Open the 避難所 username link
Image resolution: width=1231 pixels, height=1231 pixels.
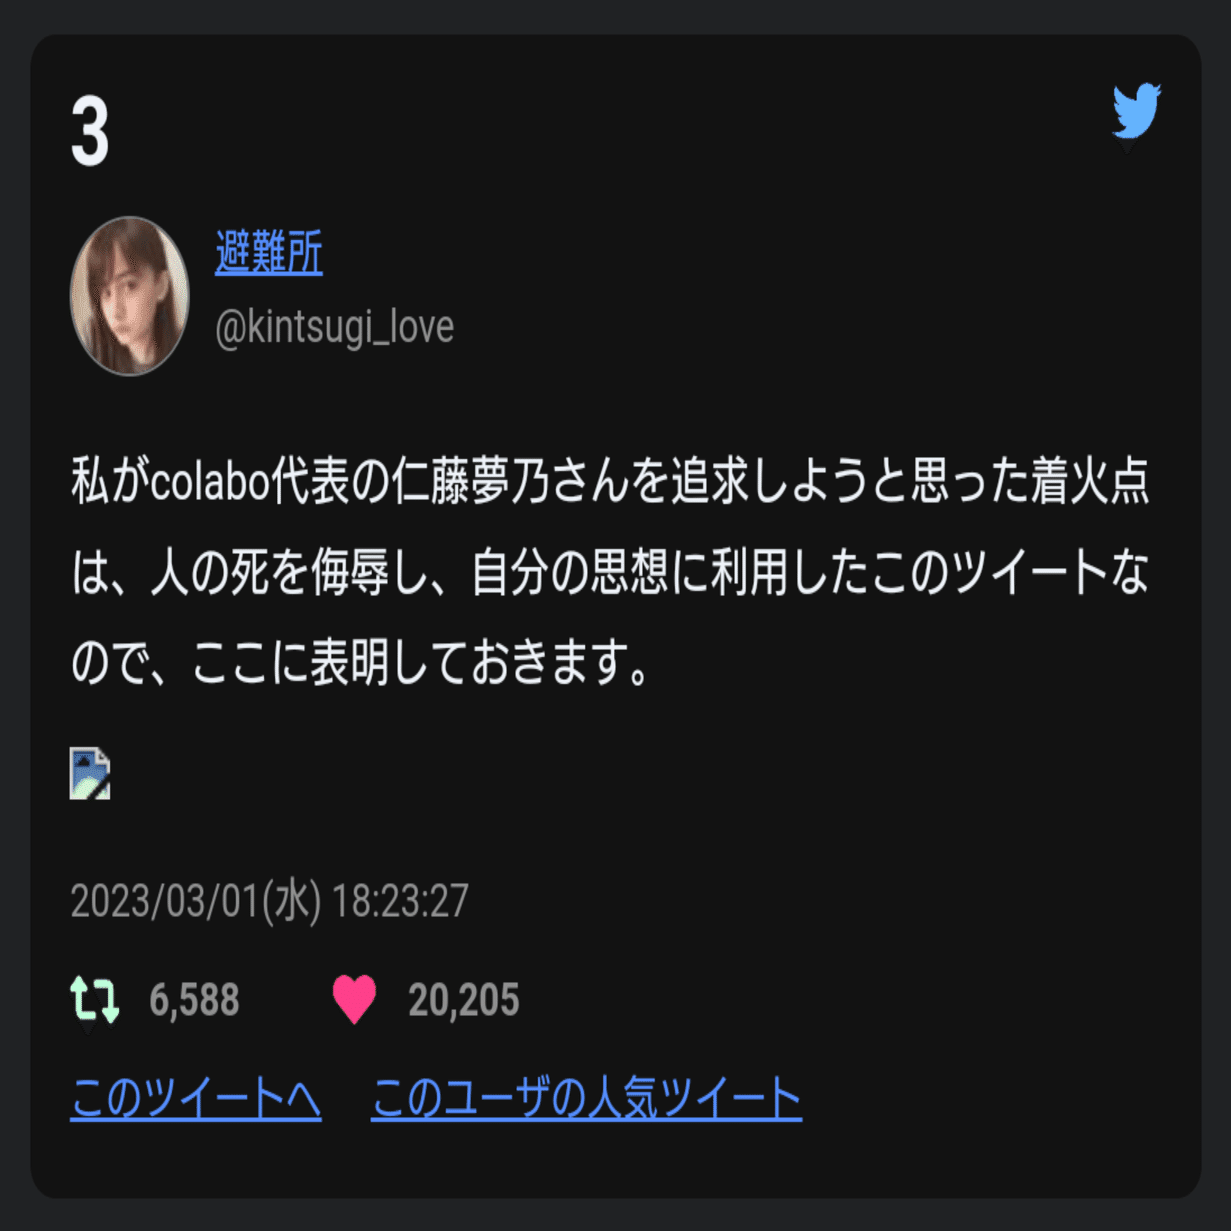tap(269, 252)
